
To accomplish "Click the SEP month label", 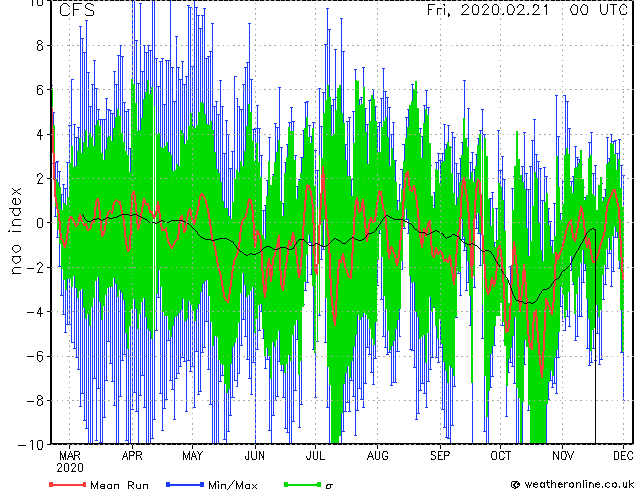I will click(440, 456).
